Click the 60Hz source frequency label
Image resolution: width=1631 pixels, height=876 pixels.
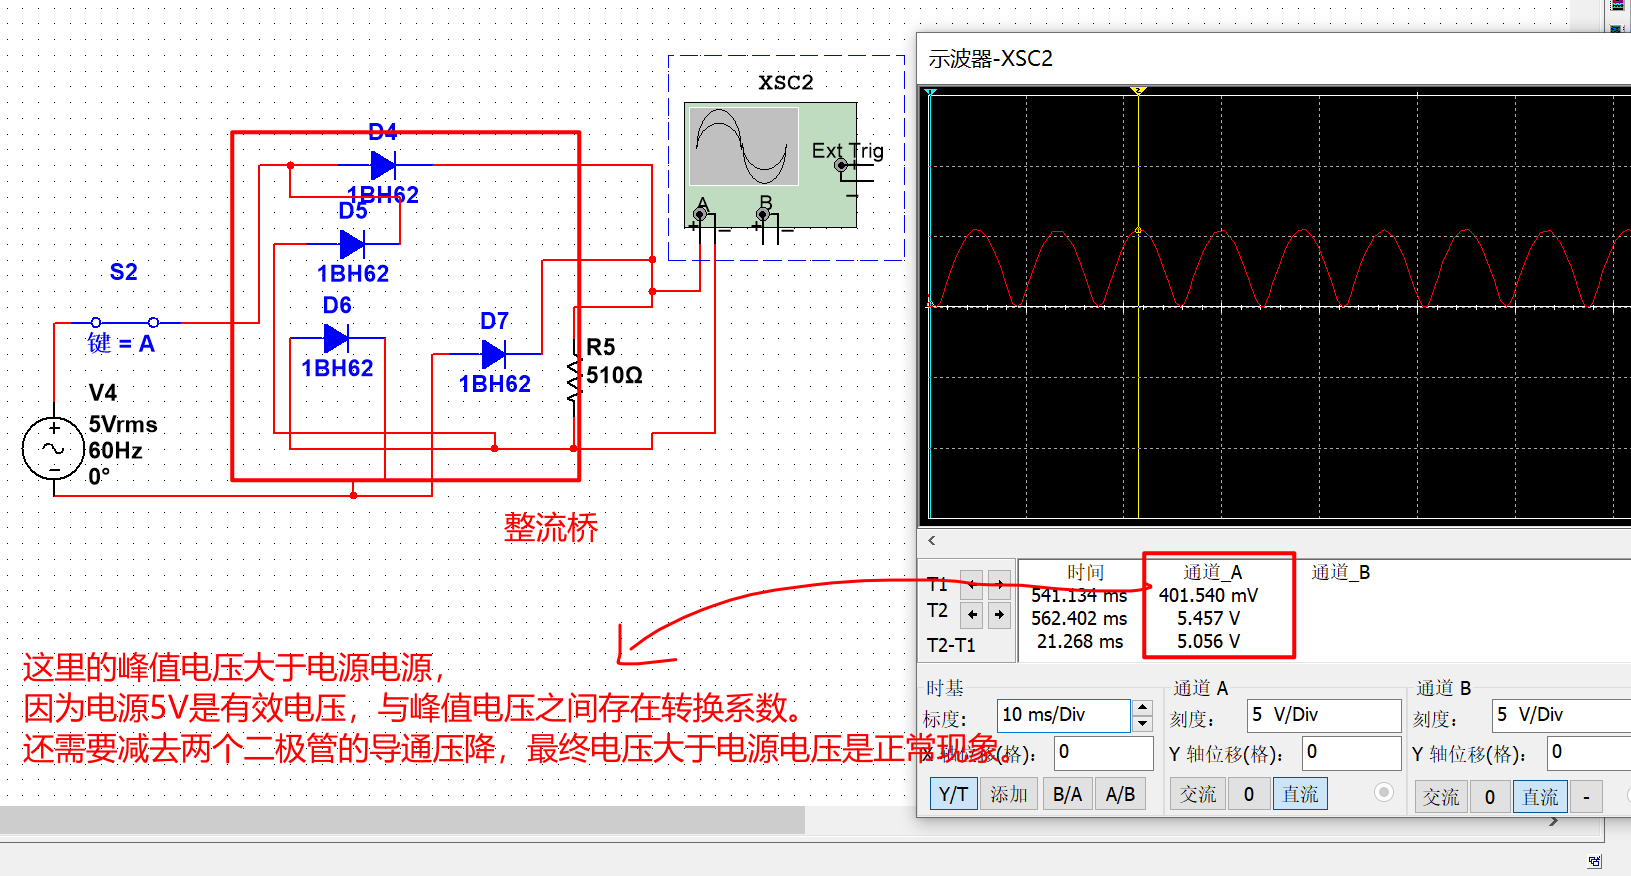coord(115,450)
